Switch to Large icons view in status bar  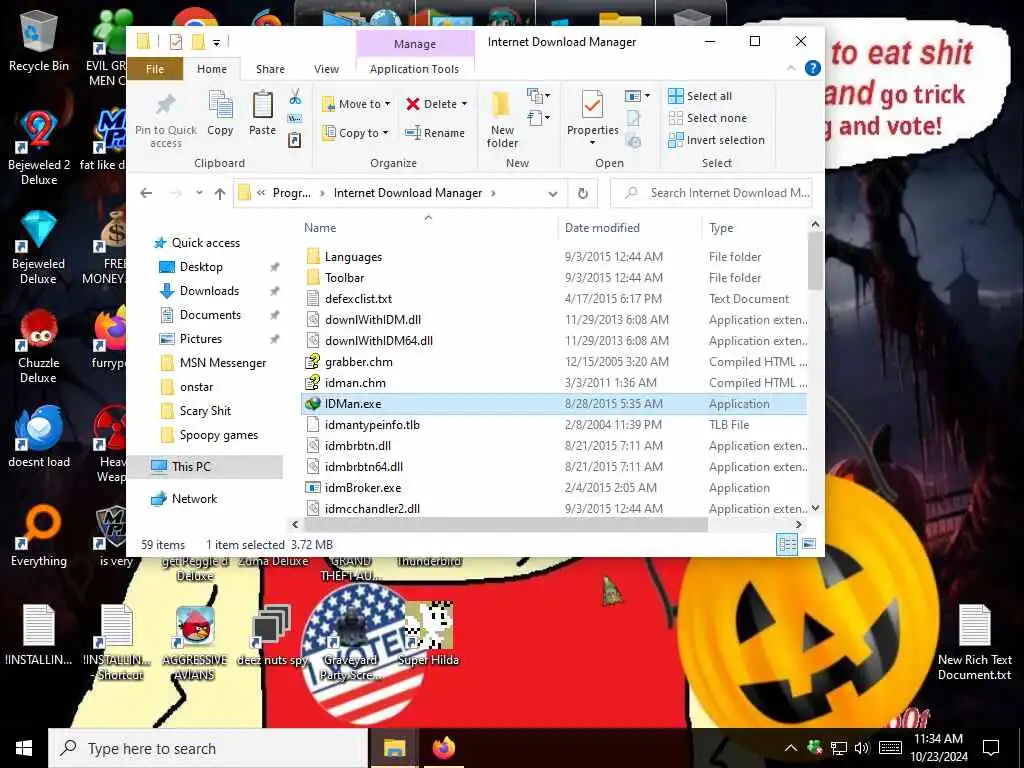point(808,544)
